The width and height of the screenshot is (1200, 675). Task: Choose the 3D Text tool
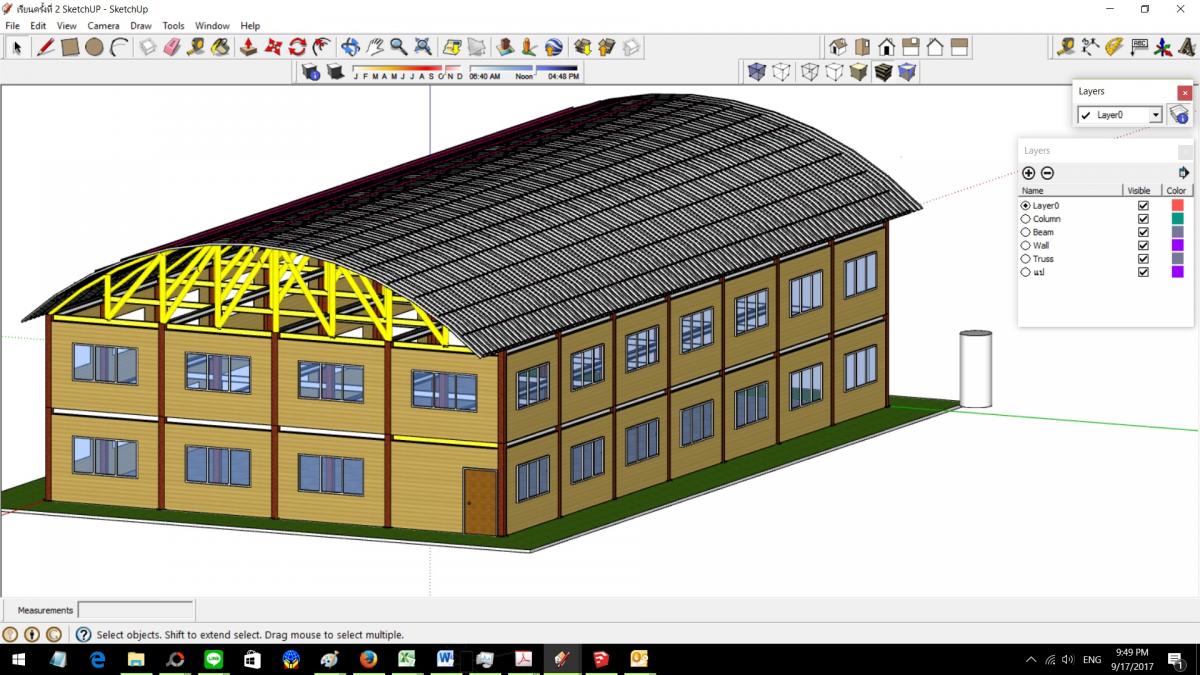pyautogui.click(x=1187, y=47)
